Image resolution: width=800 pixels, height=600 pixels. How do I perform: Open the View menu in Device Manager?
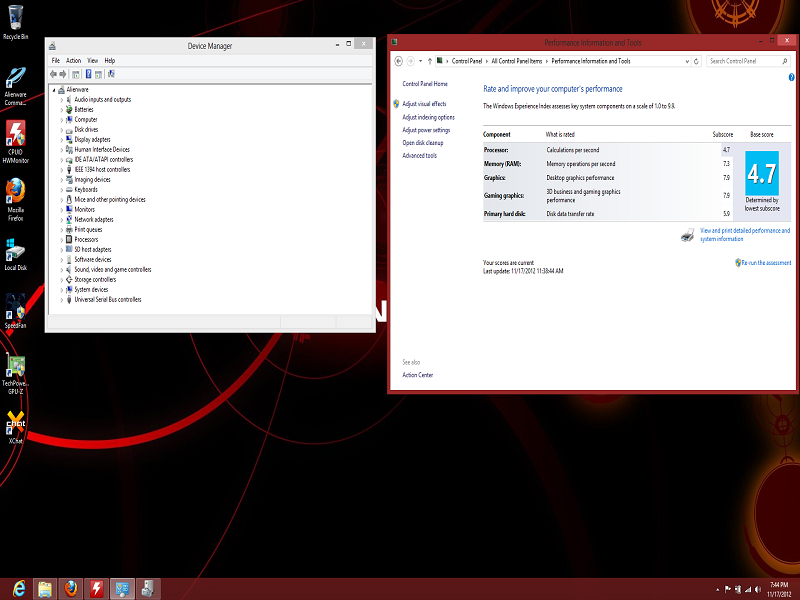(x=92, y=60)
